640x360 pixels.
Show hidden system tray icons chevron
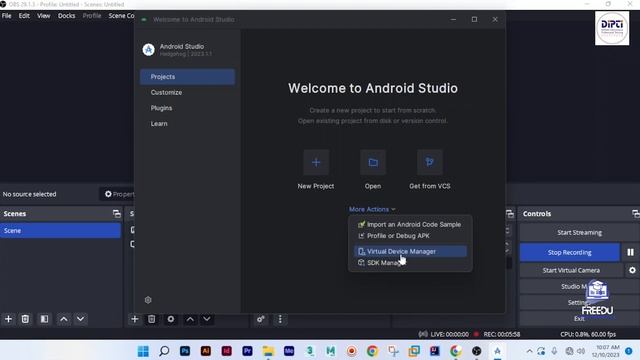pos(529,351)
